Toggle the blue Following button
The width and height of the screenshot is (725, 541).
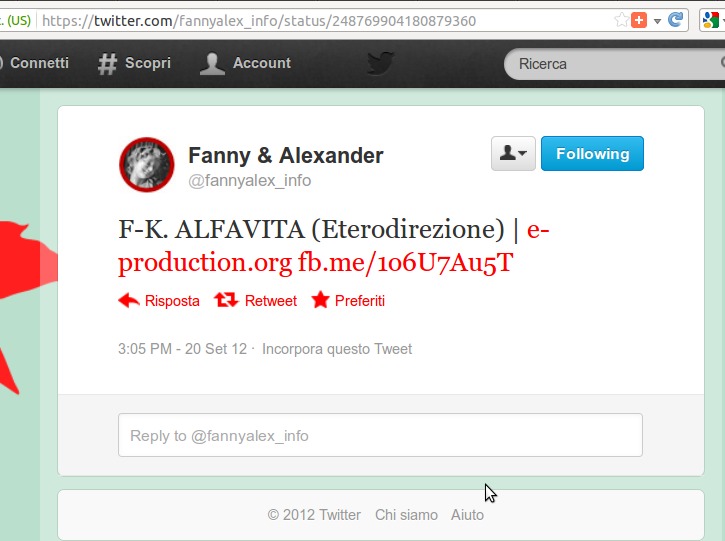[592, 154]
